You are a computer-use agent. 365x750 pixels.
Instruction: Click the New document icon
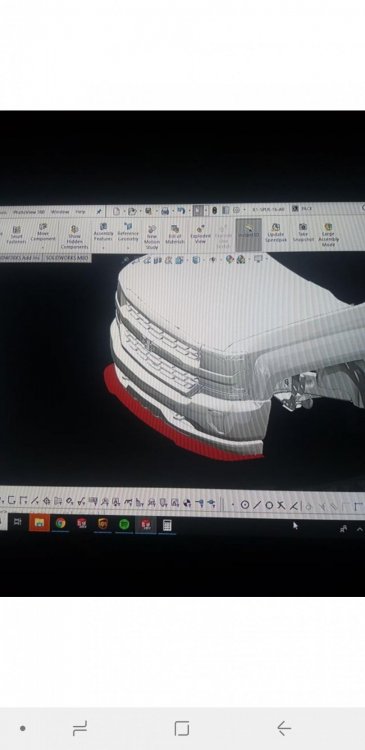point(116,211)
